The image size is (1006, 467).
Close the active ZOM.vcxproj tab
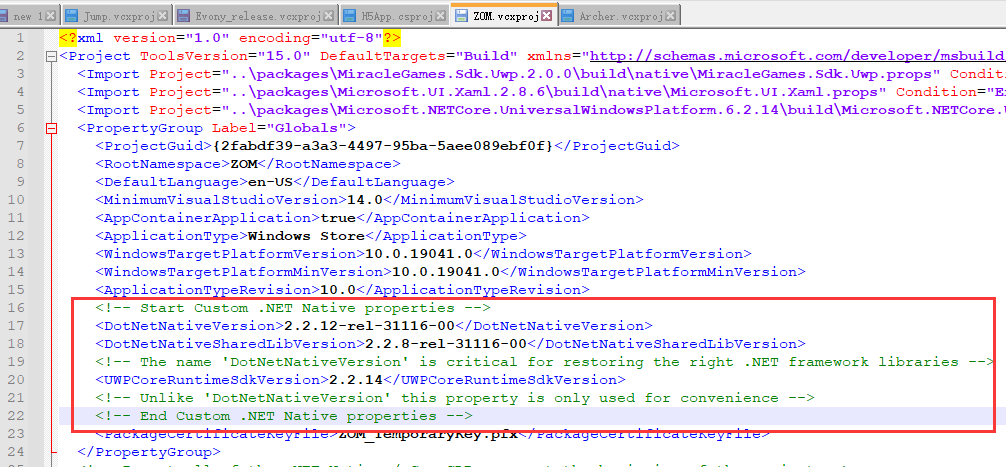(x=546, y=15)
